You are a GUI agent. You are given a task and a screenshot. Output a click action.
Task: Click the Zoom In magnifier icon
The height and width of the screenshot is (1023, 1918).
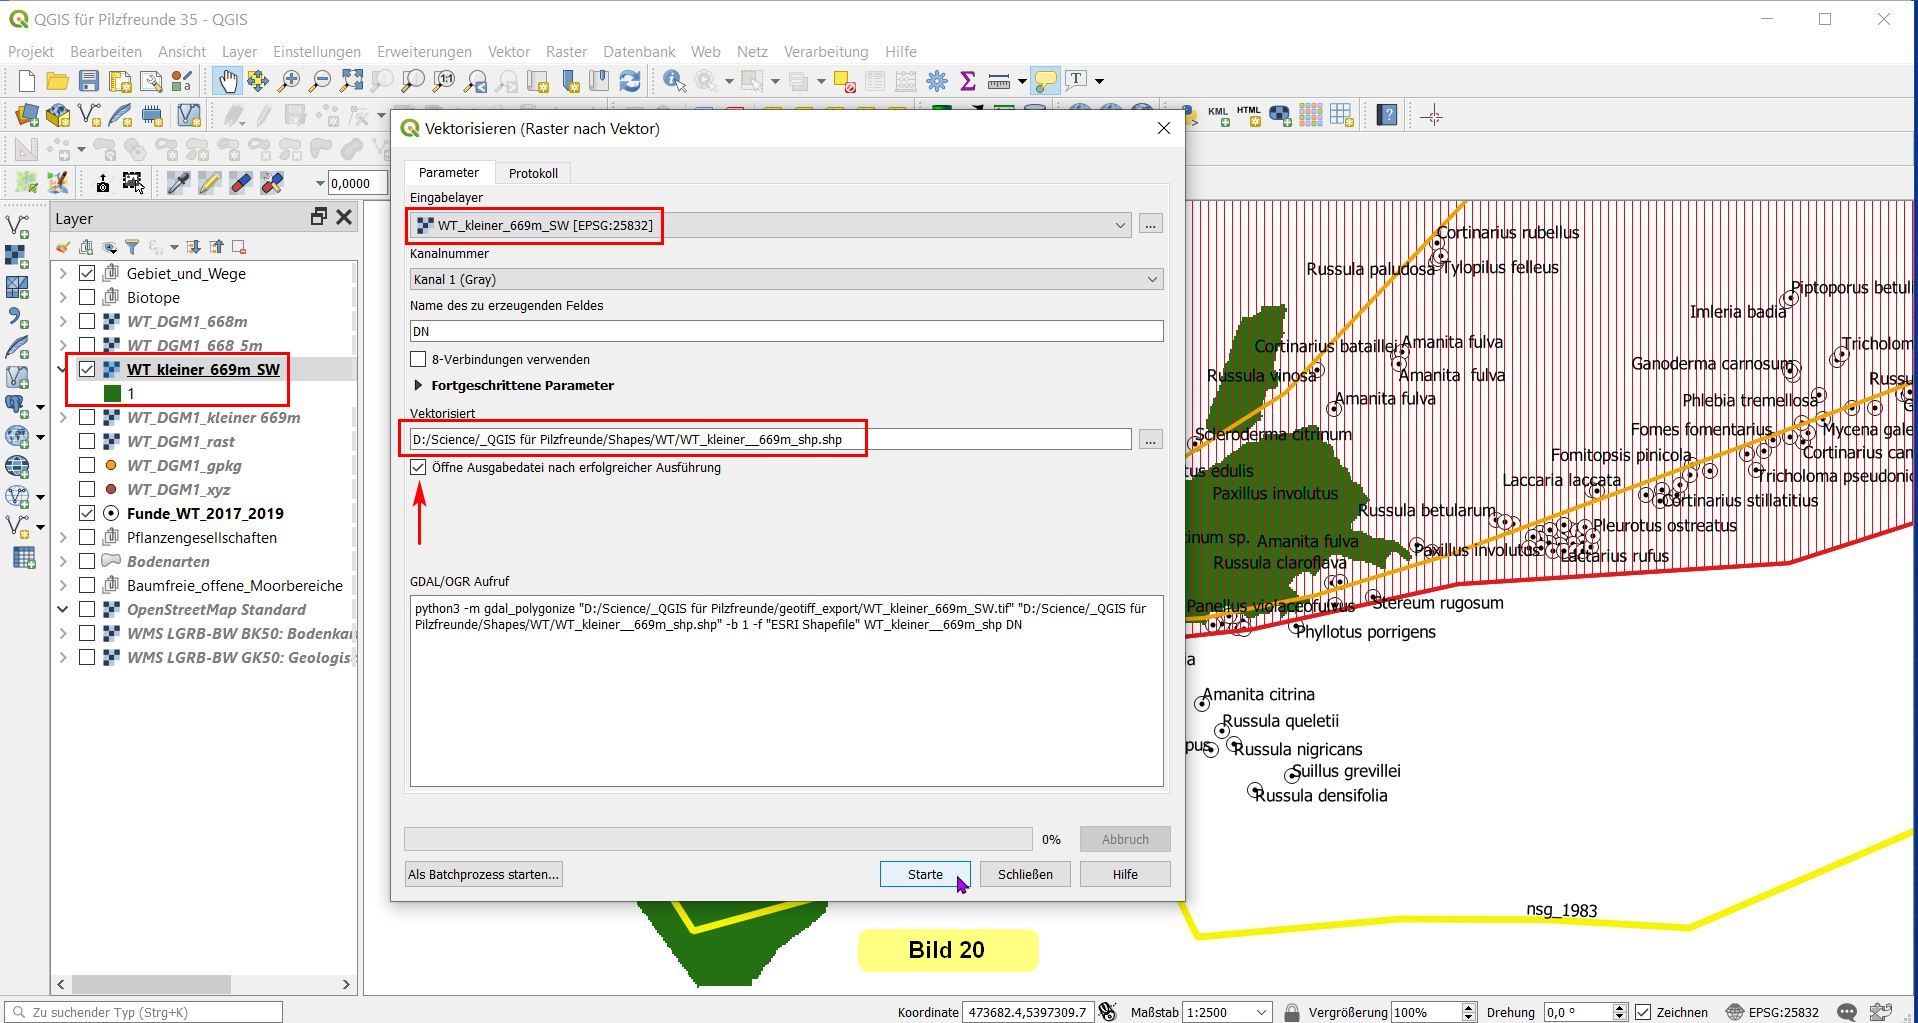point(289,81)
